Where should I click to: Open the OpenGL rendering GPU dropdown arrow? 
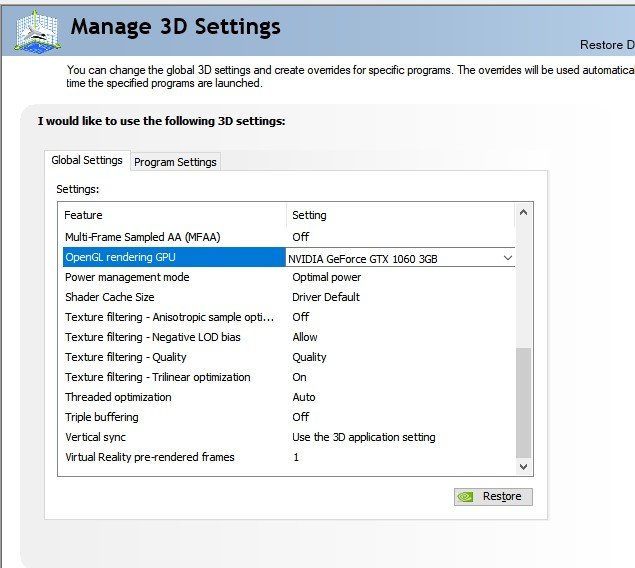click(x=507, y=258)
